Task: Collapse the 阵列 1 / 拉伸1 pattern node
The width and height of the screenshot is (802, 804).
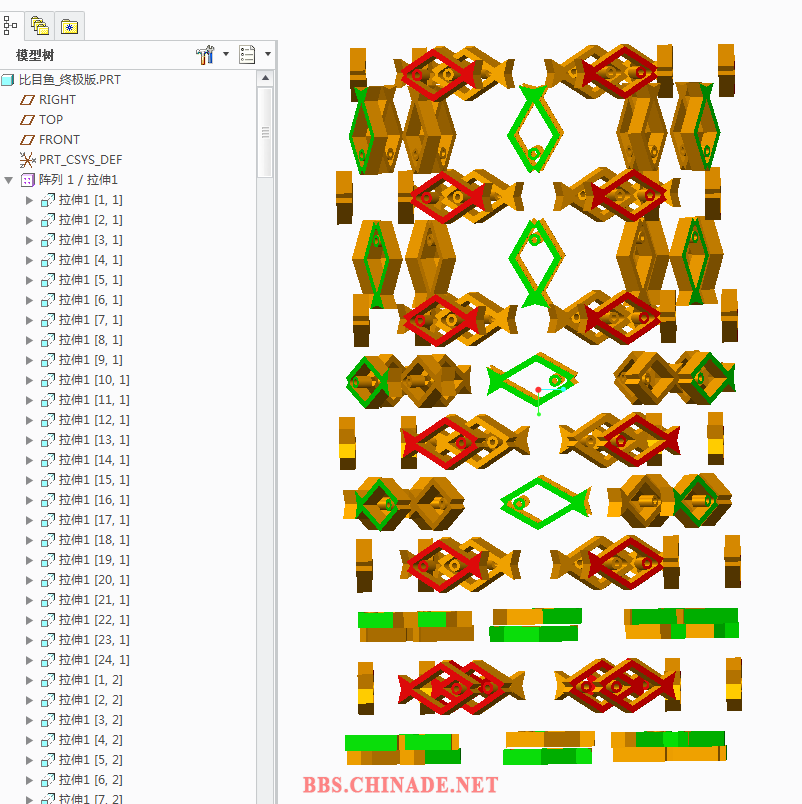Action: pyautogui.click(x=9, y=180)
